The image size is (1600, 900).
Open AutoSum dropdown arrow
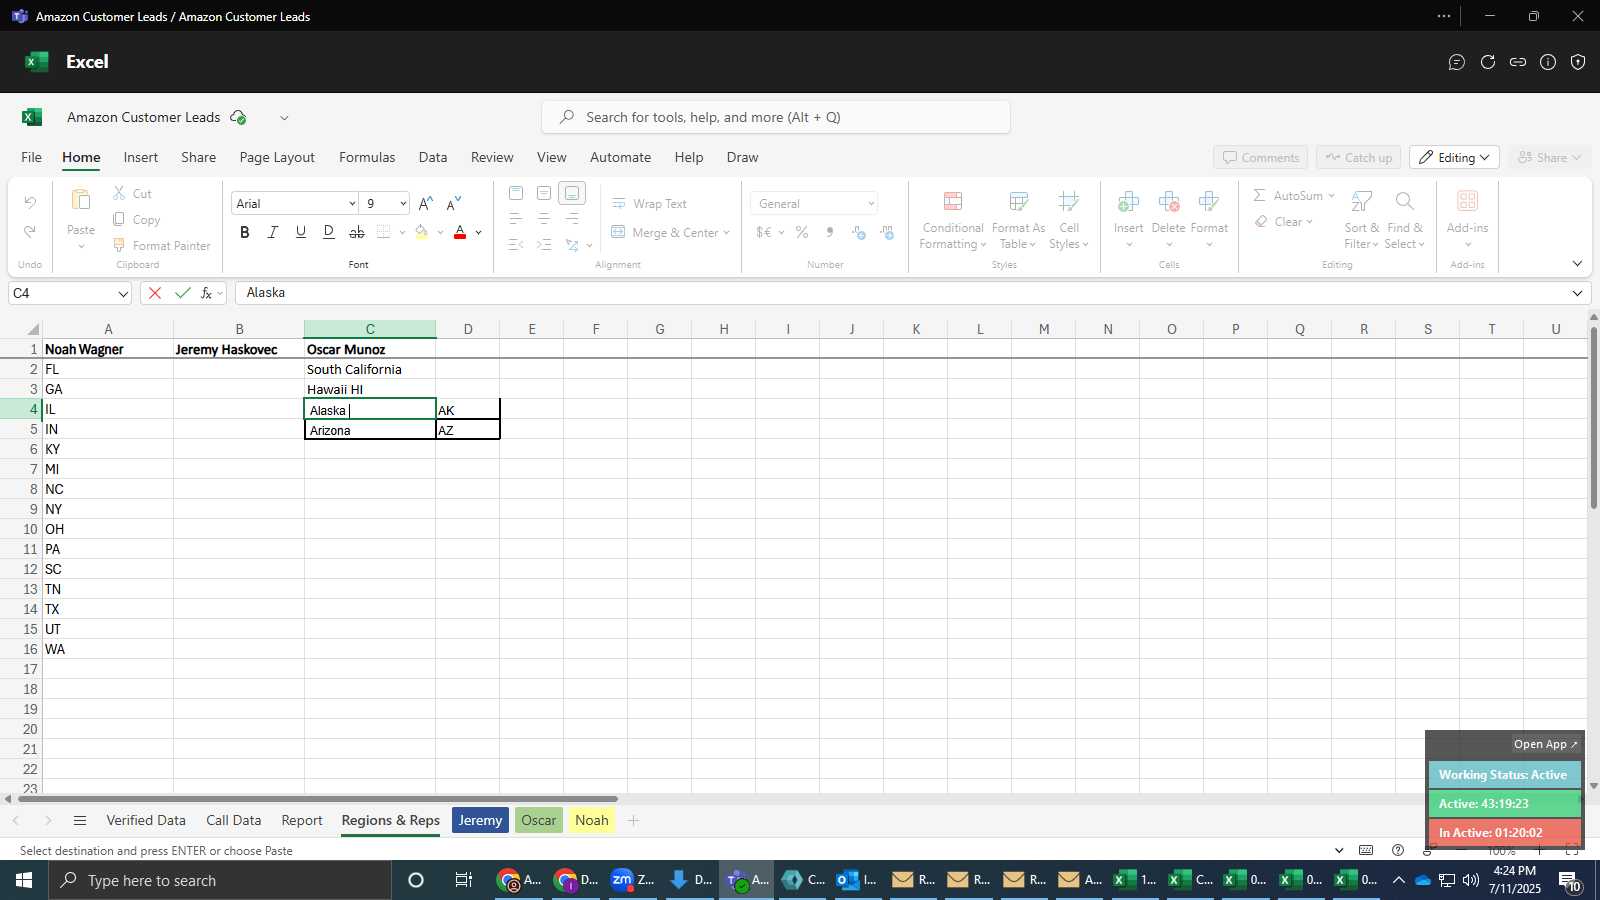click(x=1331, y=195)
